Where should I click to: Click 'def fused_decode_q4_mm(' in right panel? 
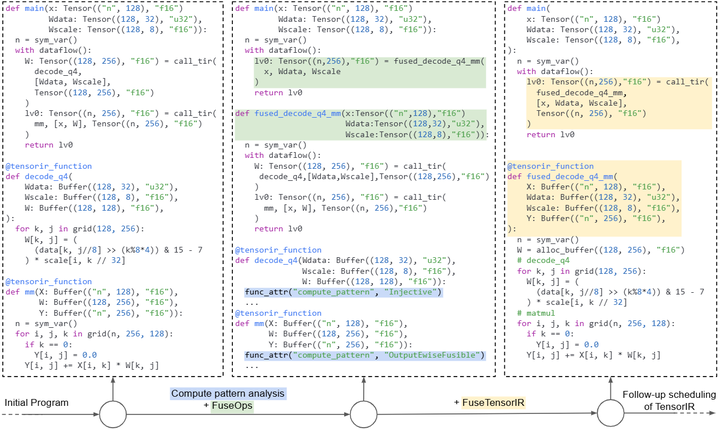click(562, 176)
